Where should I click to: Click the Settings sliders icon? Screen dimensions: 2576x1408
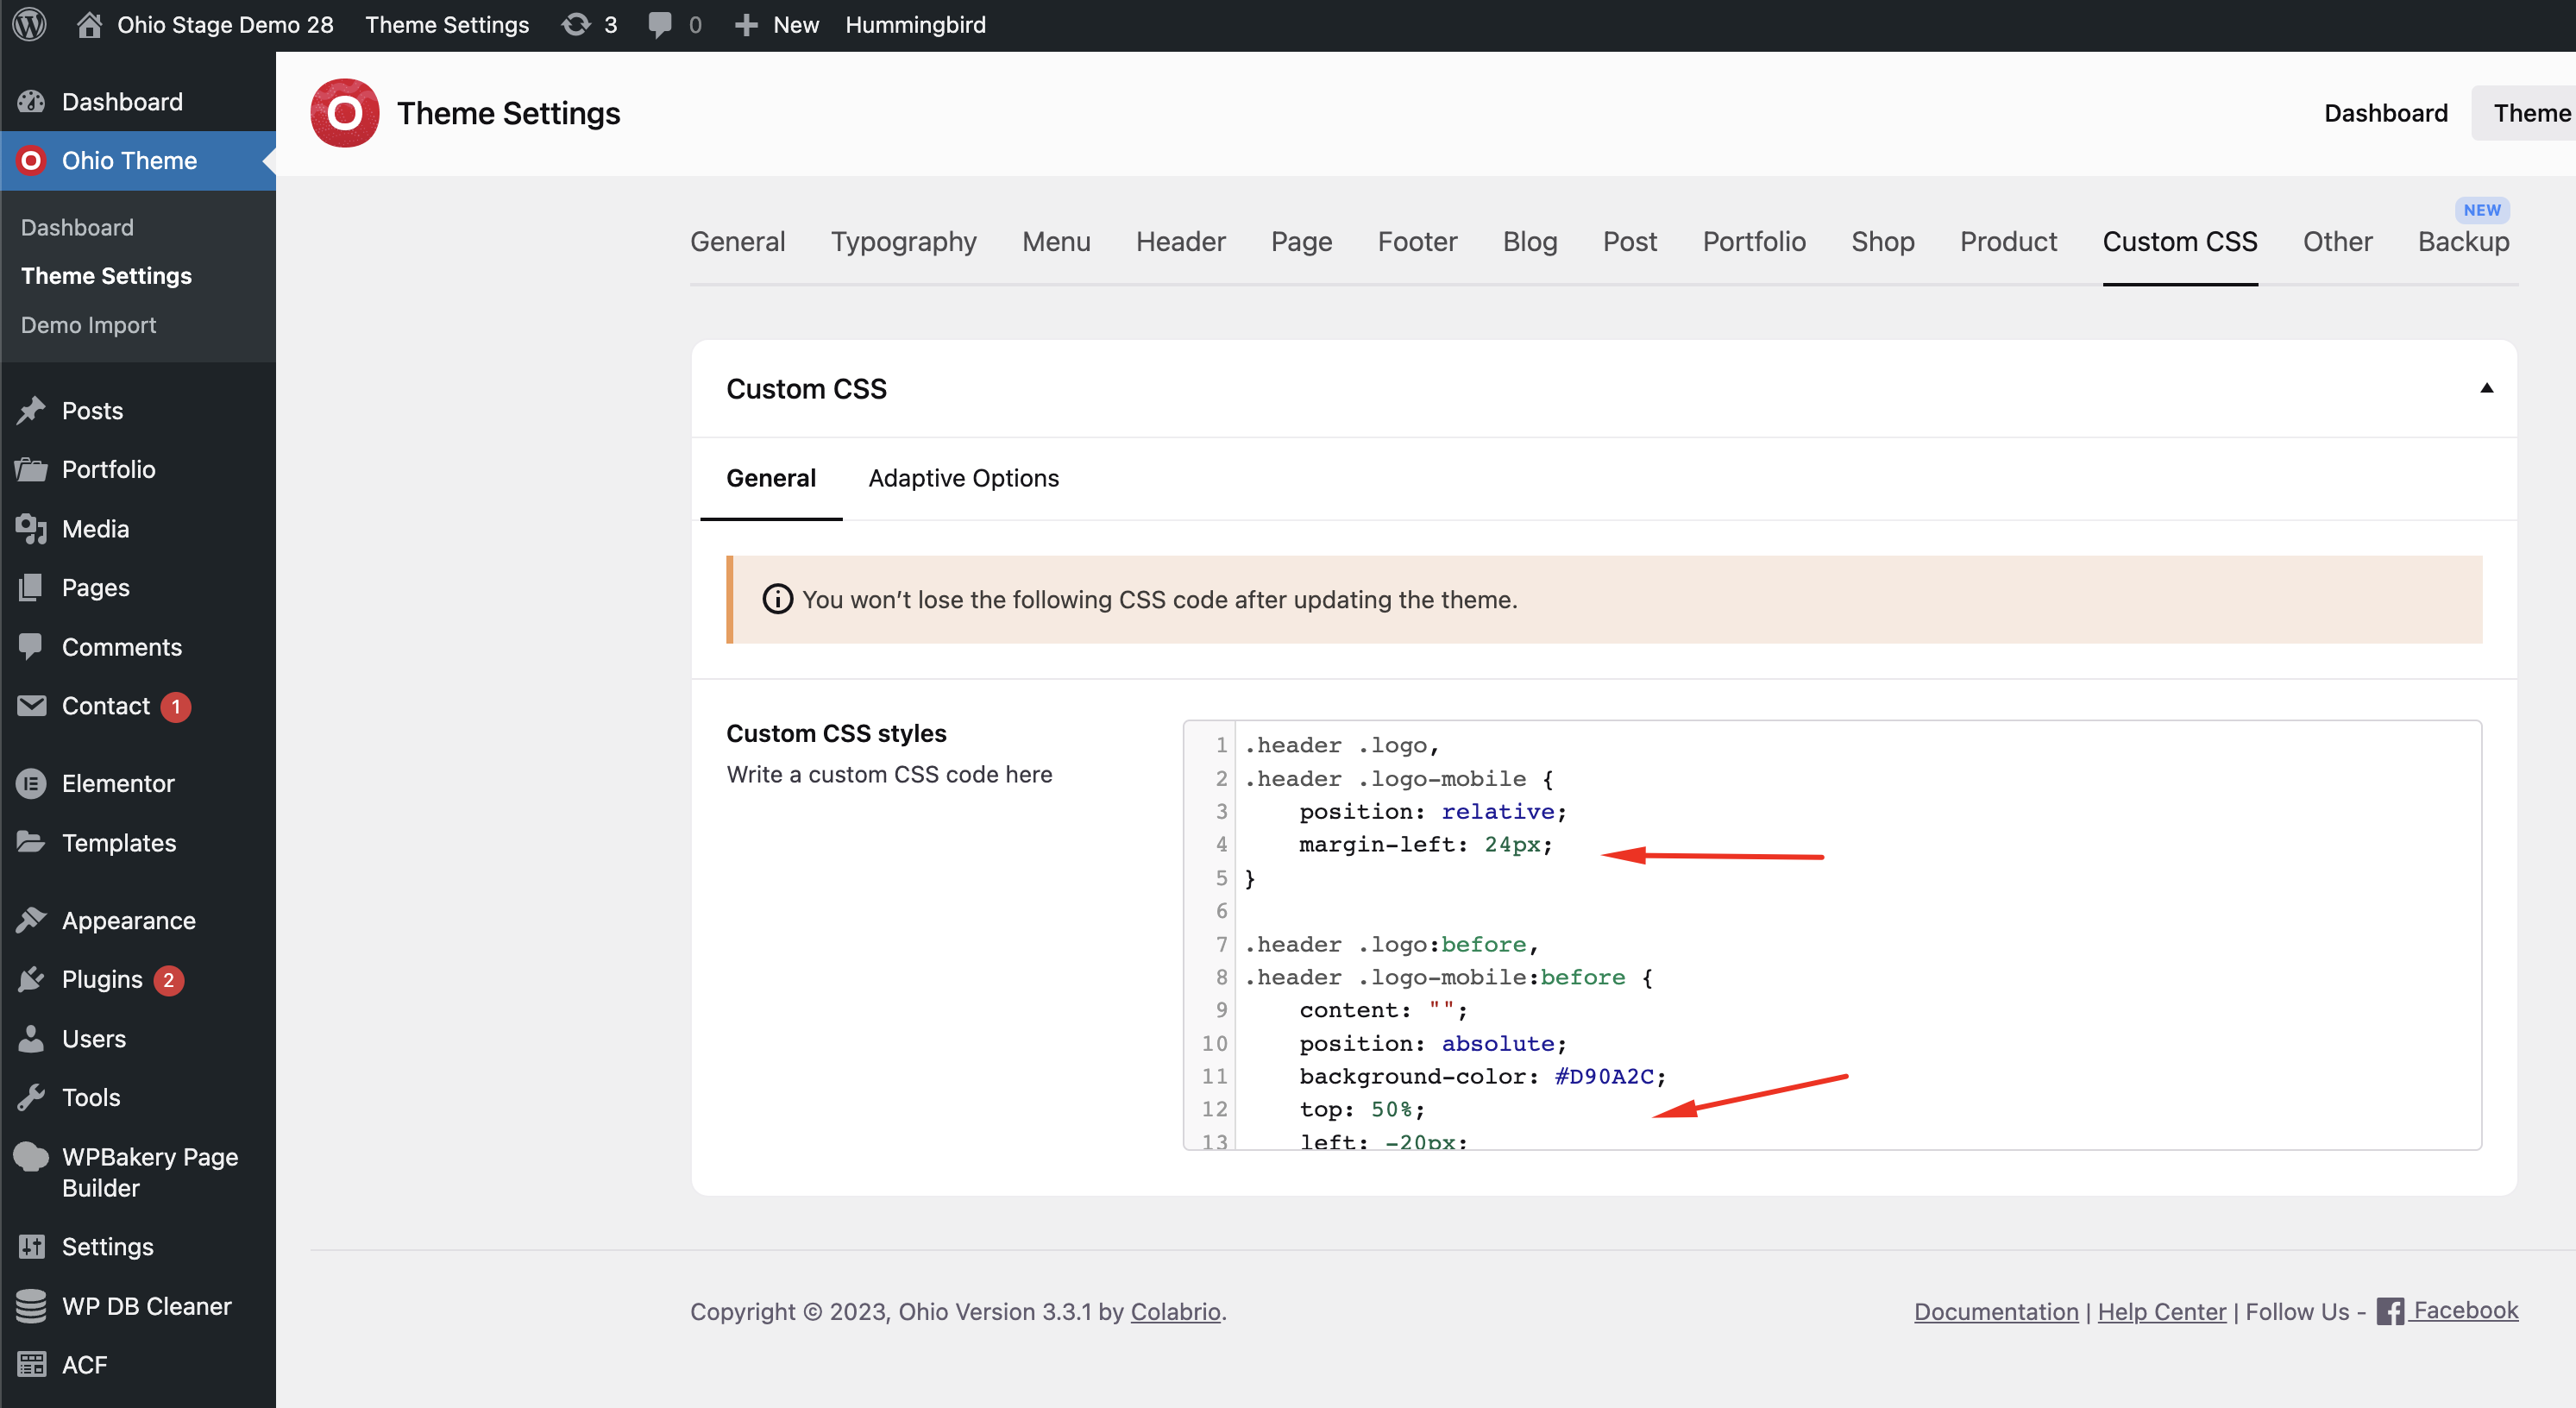(x=31, y=1247)
